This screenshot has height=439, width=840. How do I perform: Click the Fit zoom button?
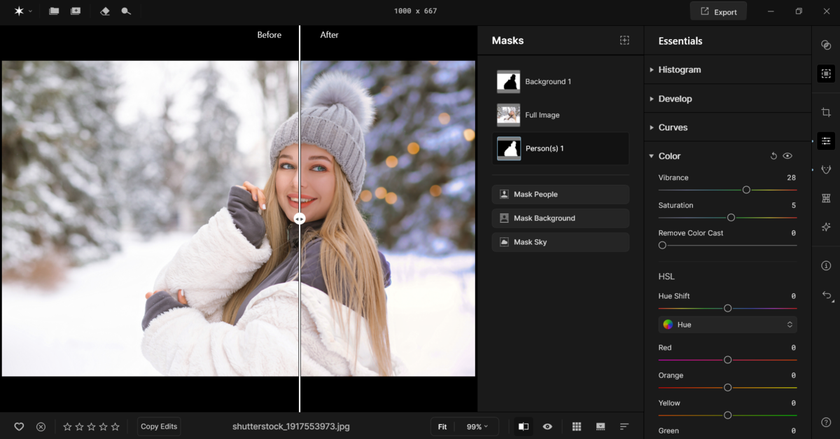coord(442,427)
